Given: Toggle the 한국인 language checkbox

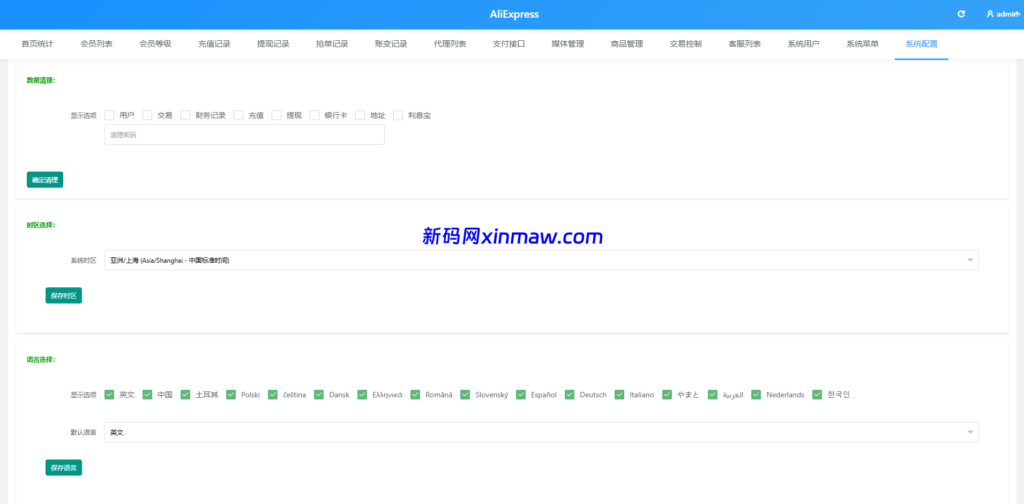Looking at the screenshot, I should click(817, 394).
